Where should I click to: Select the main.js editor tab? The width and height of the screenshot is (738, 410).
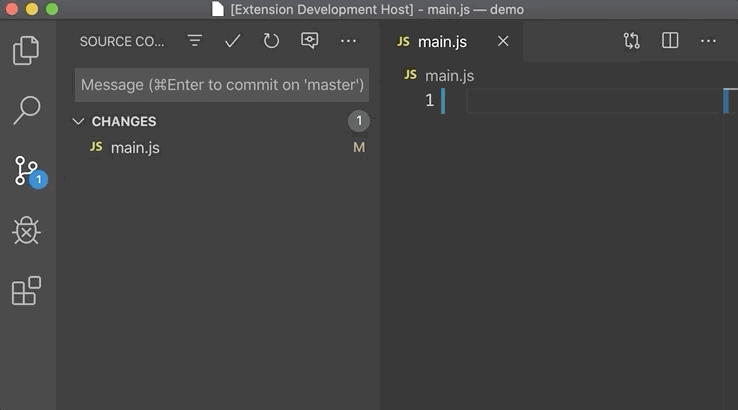[442, 41]
